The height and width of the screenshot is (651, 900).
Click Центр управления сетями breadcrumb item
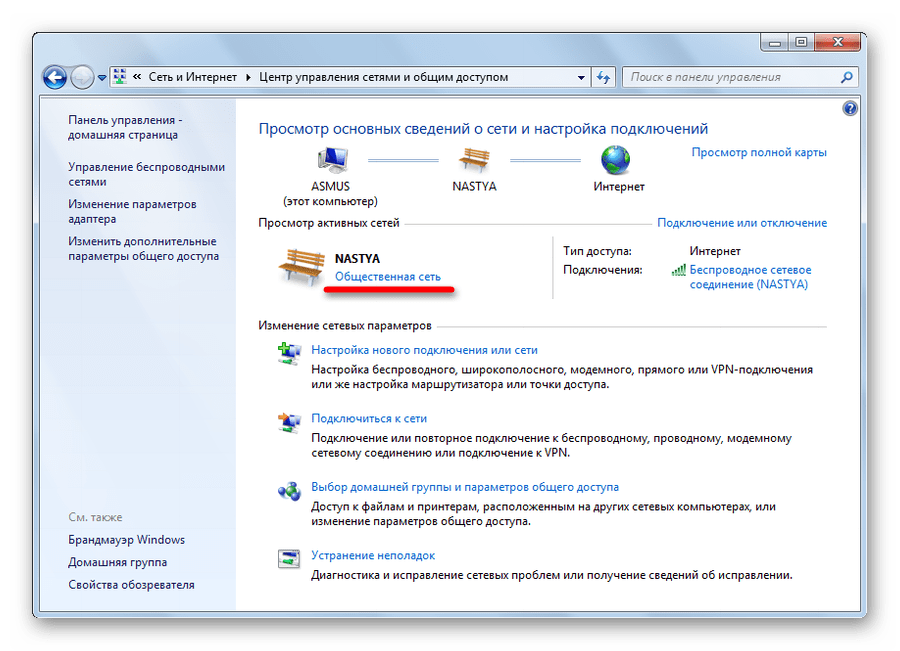coord(383,76)
